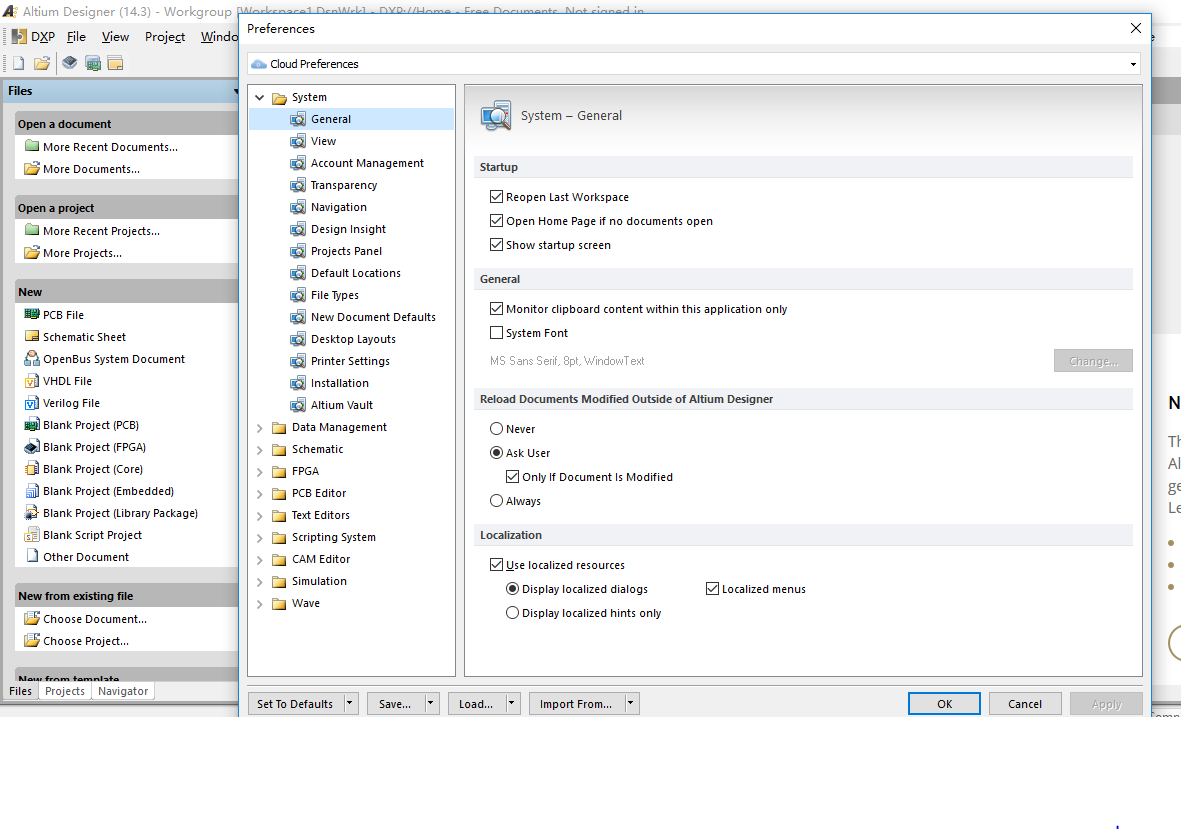This screenshot has height=829, width=1181.
Task: Click Blank Script Project icon
Action: pos(32,535)
